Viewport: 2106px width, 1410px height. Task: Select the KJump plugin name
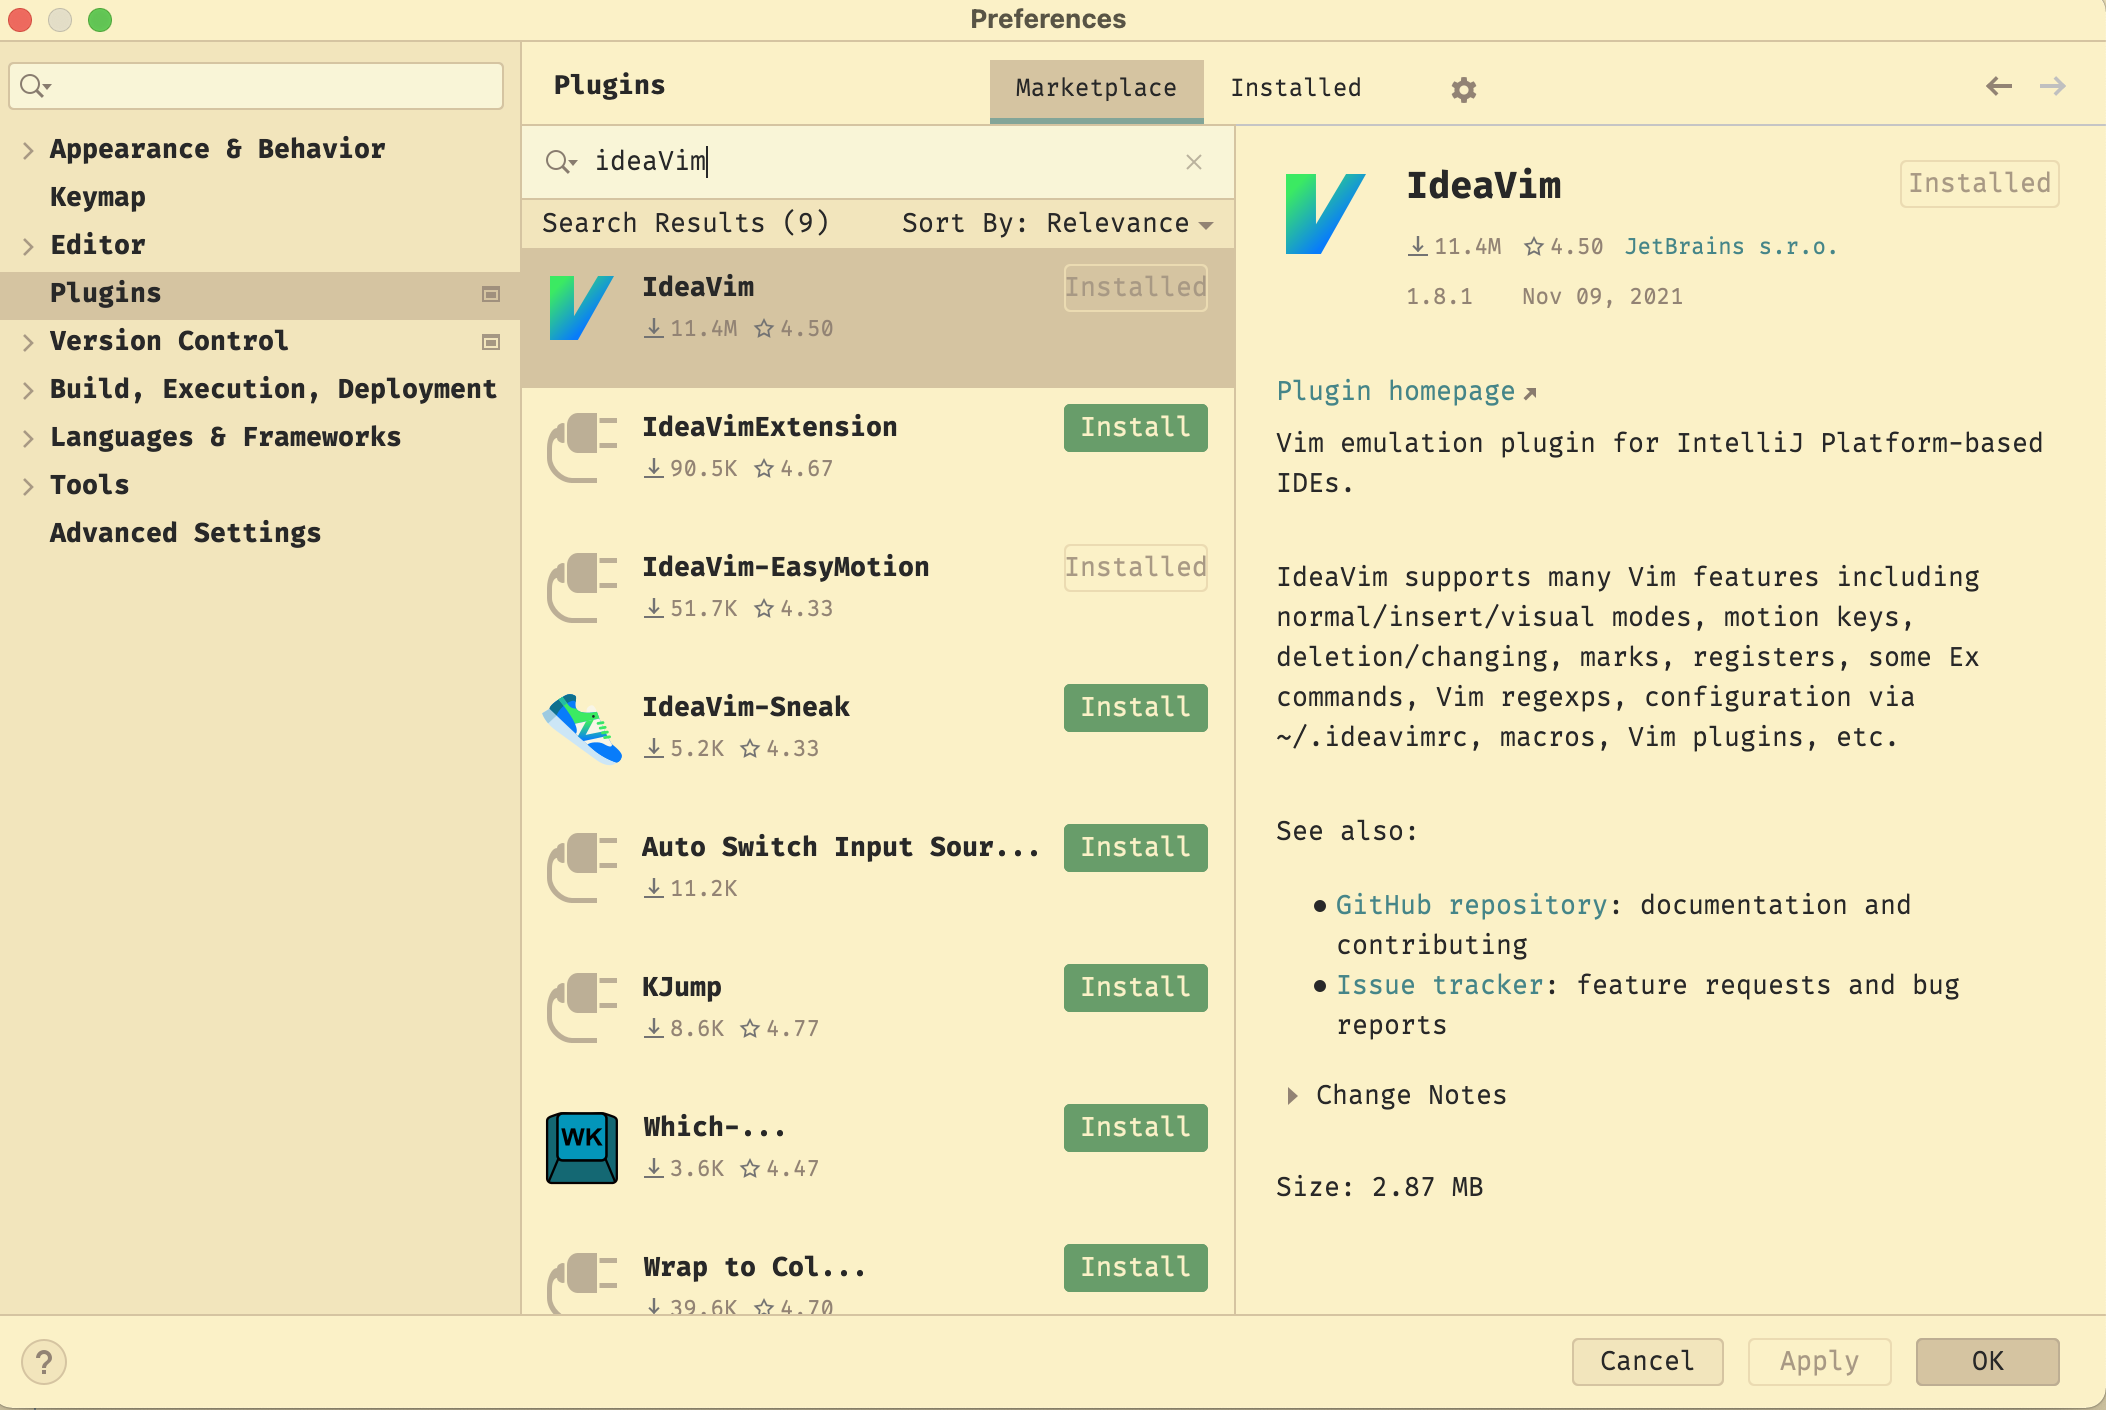point(682,988)
